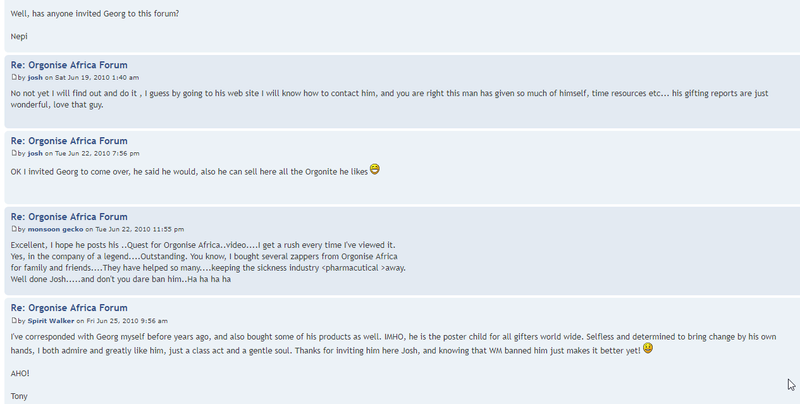Click the post icon before Spirit Walker's post
Image resolution: width=800 pixels, height=404 pixels.
tap(14, 320)
